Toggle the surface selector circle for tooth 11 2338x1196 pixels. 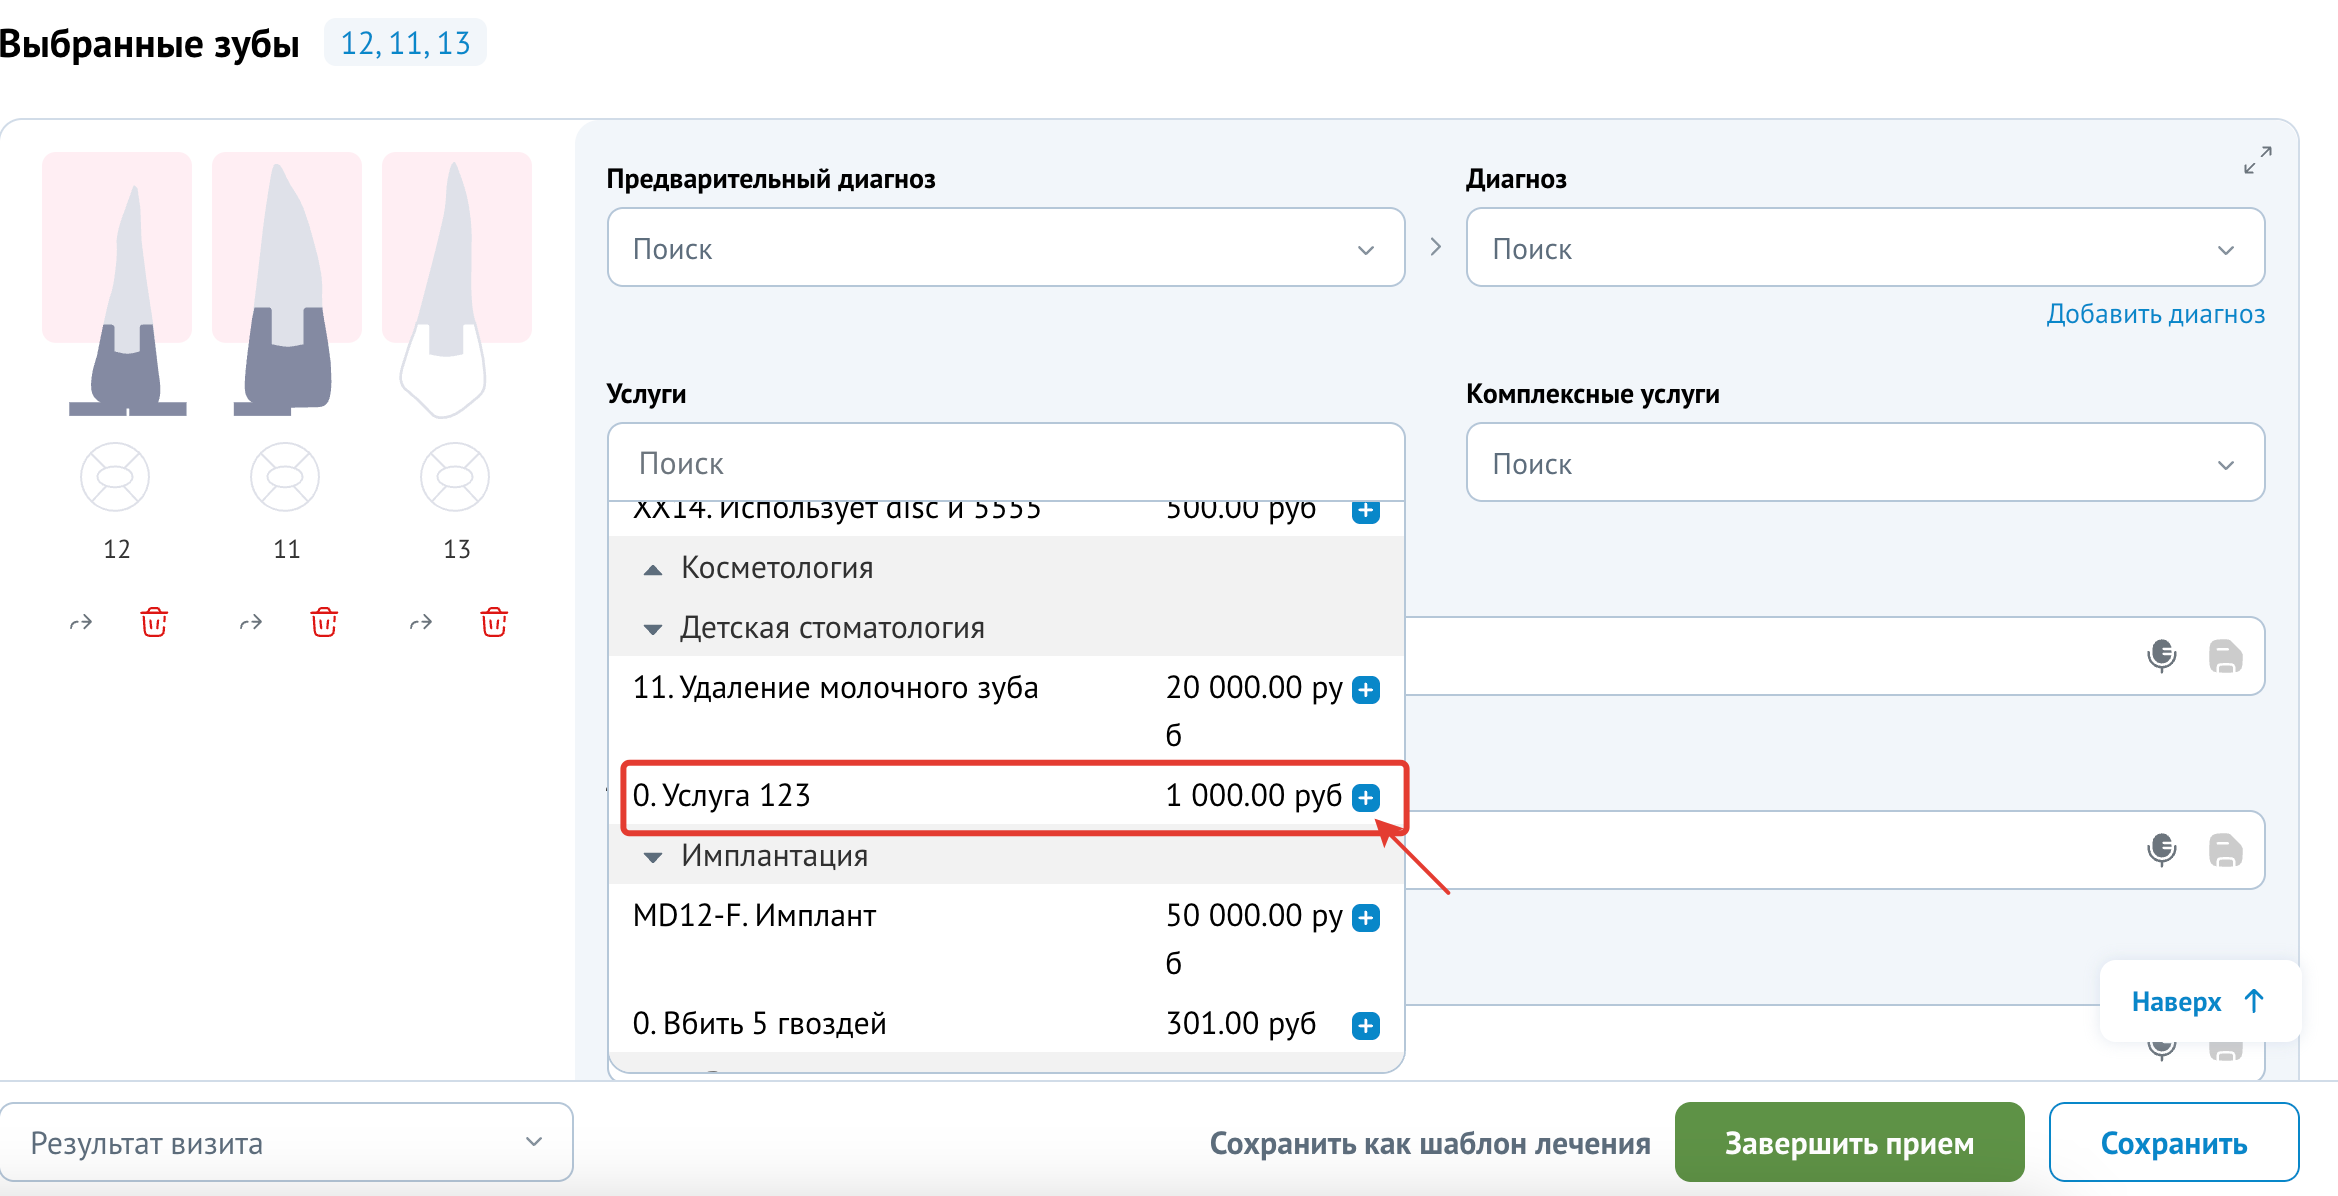pyautogui.click(x=285, y=477)
